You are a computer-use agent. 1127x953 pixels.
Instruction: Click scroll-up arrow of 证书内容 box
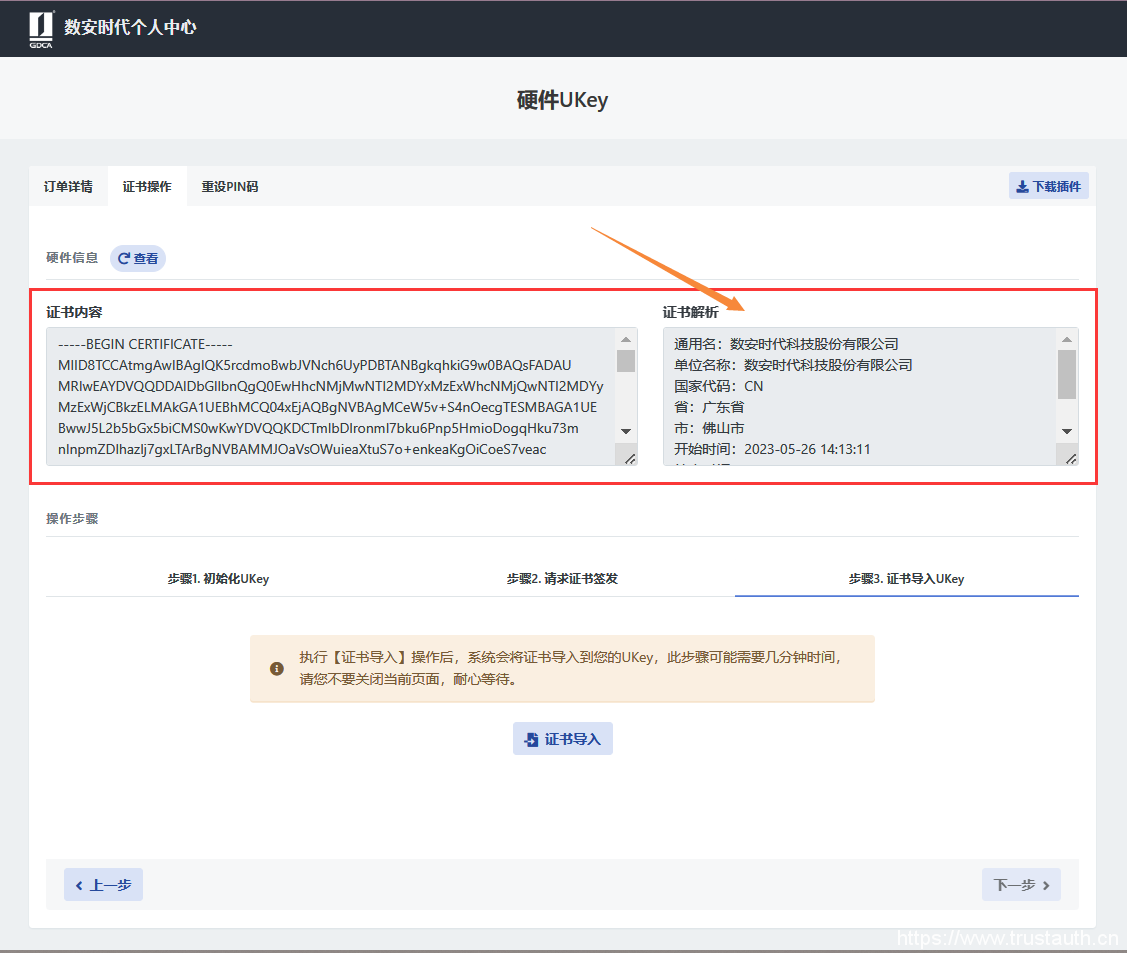click(x=626, y=339)
